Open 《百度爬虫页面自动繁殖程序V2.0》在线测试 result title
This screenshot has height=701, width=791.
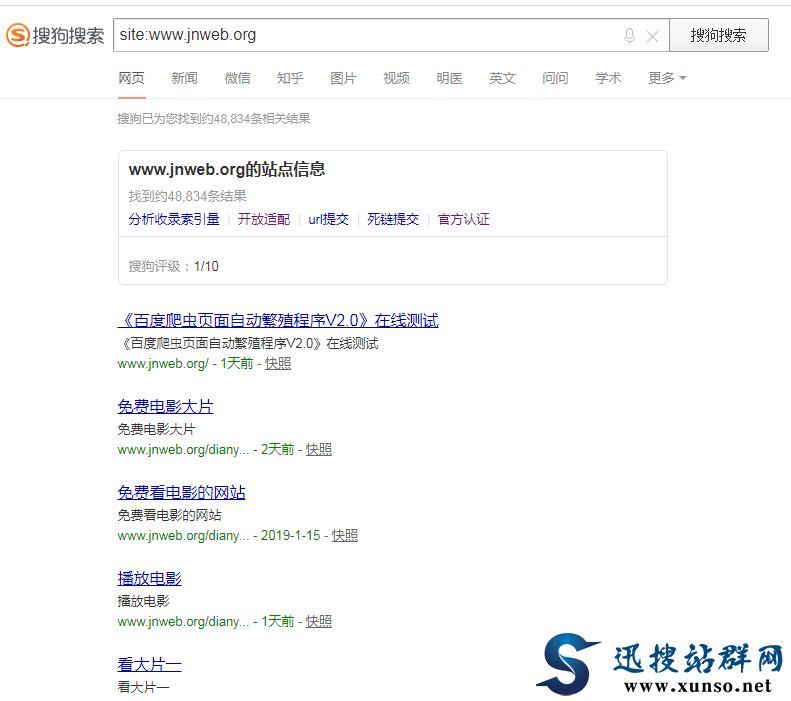point(278,320)
